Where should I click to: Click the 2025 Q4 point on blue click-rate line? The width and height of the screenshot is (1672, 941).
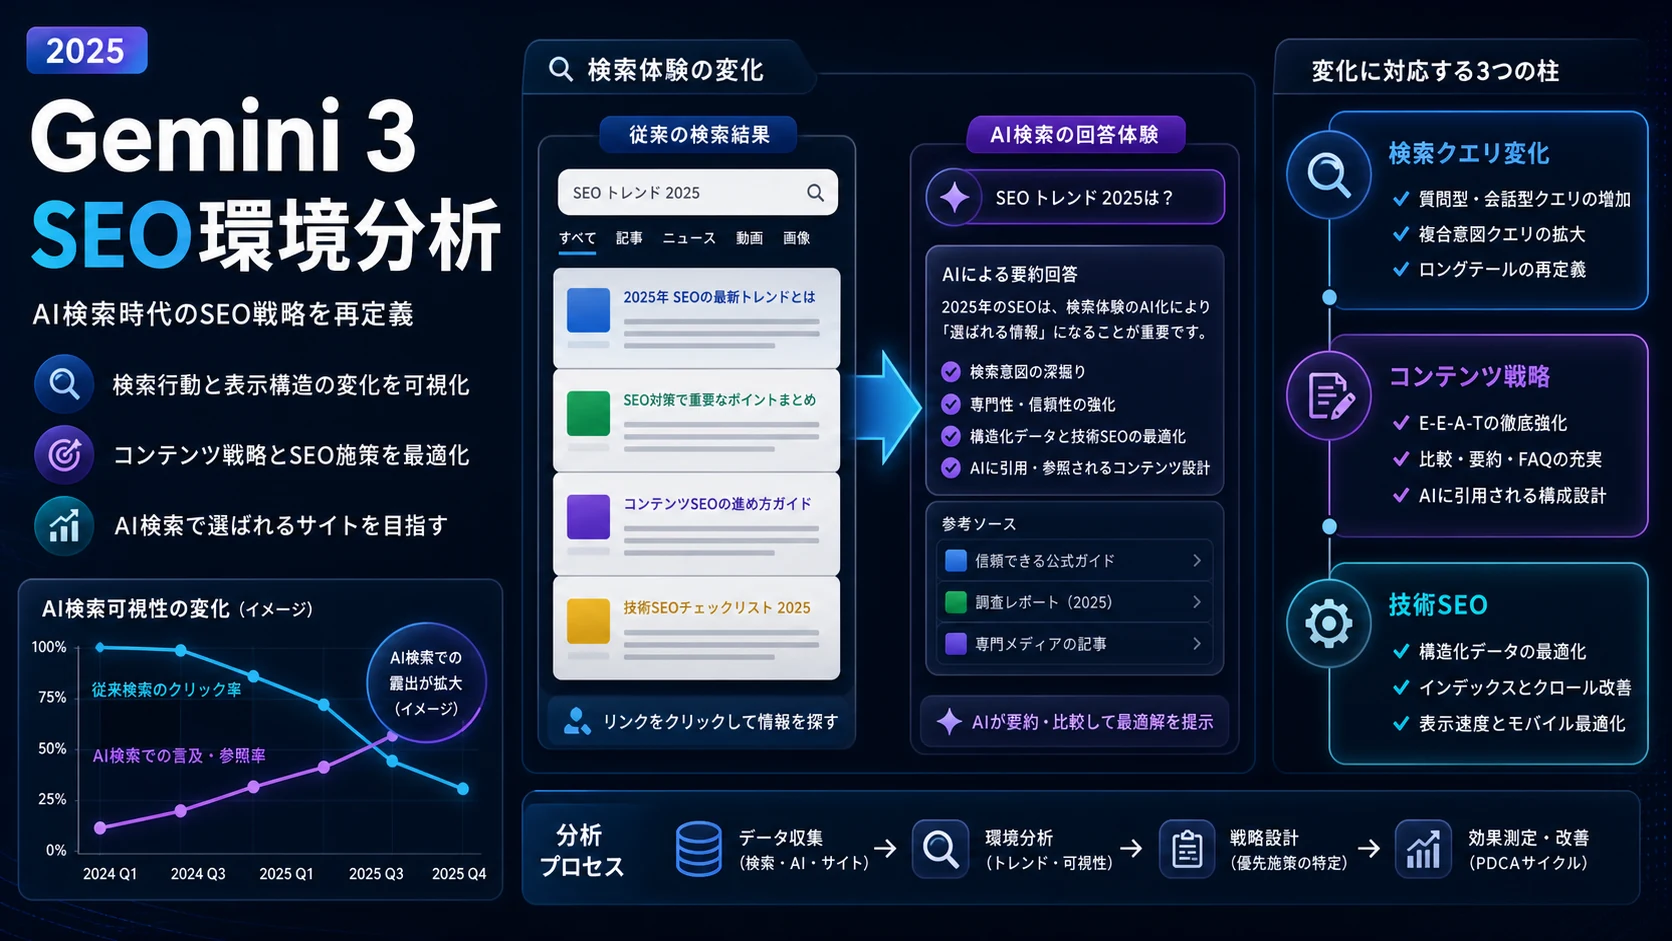(463, 789)
